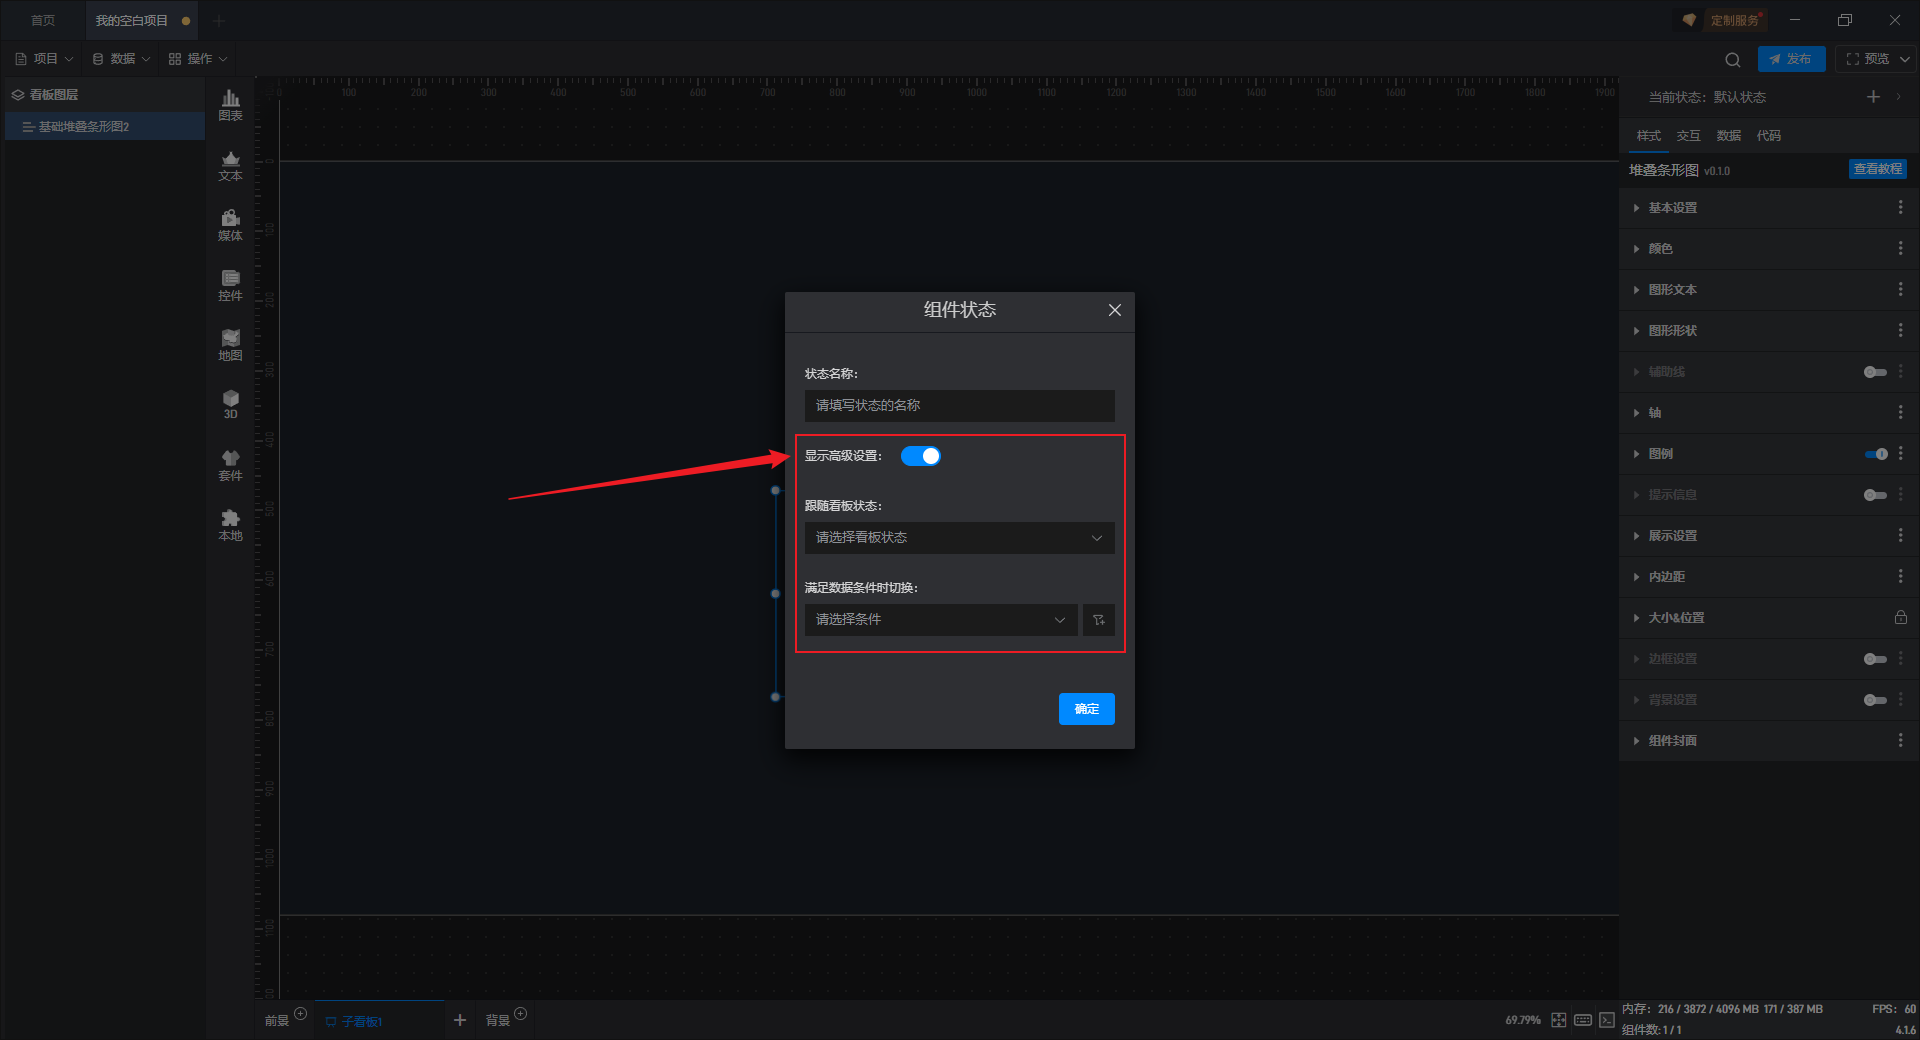
Task: Switch to the 代码 tab
Action: point(1769,136)
